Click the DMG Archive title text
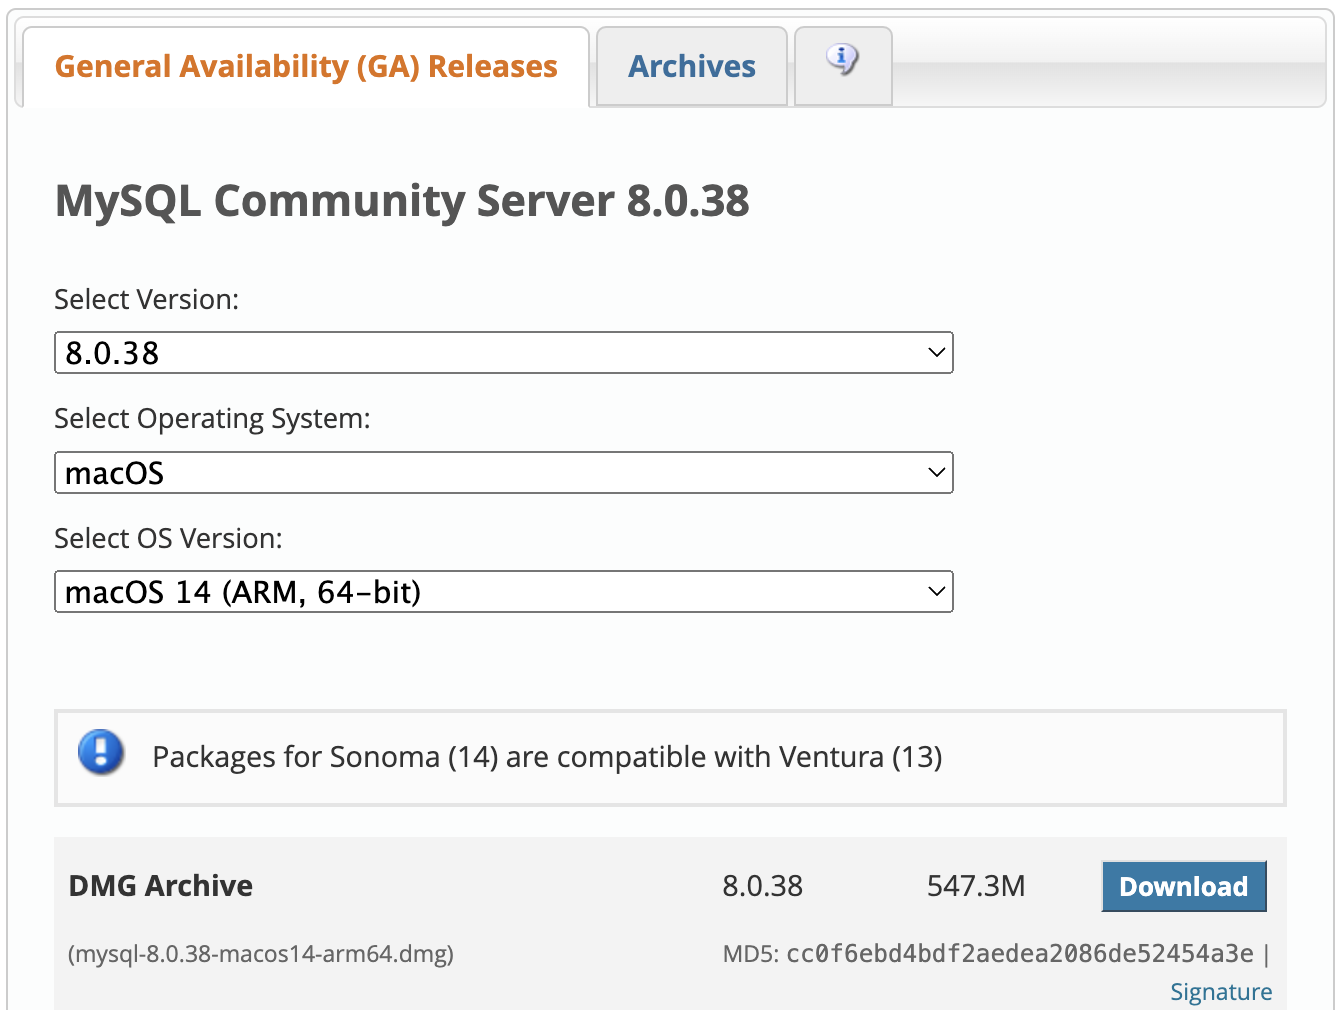The width and height of the screenshot is (1338, 1010). (161, 886)
